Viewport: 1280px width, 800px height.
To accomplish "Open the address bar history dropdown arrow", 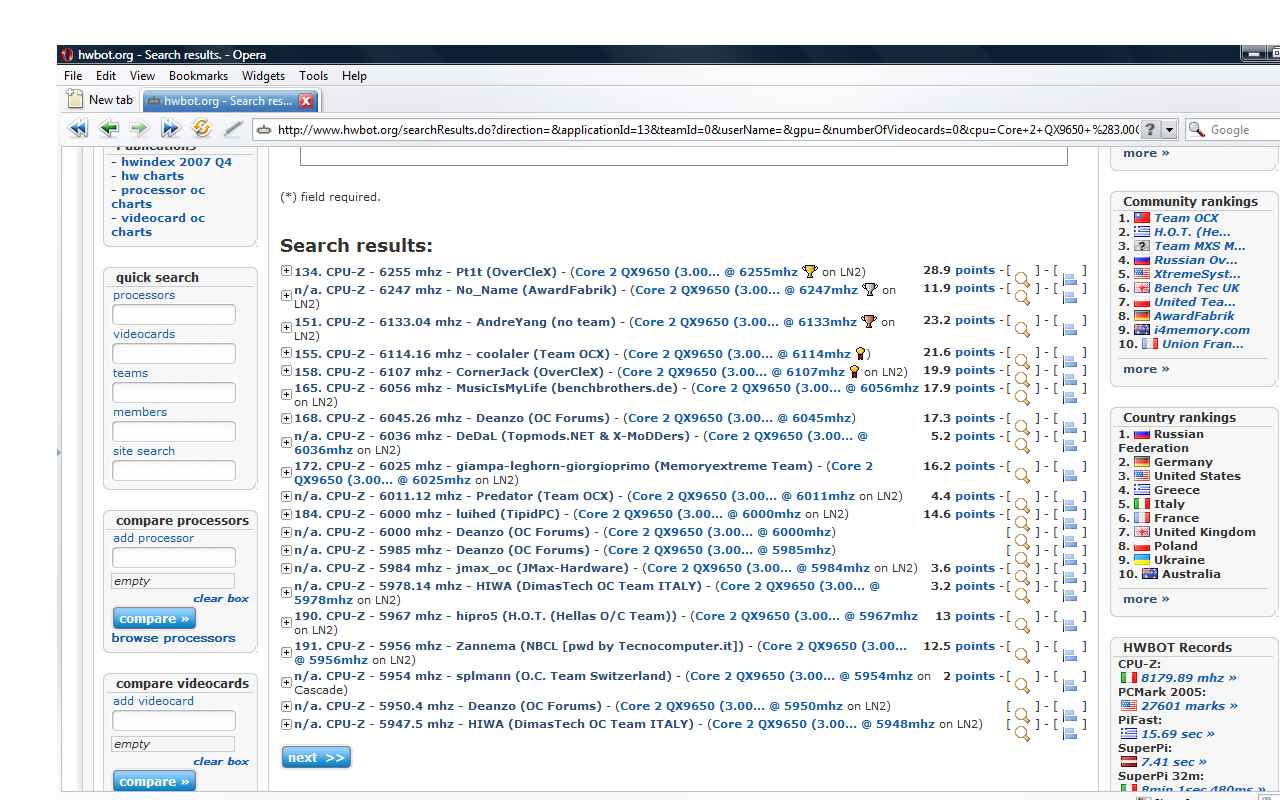I will coord(1169,129).
